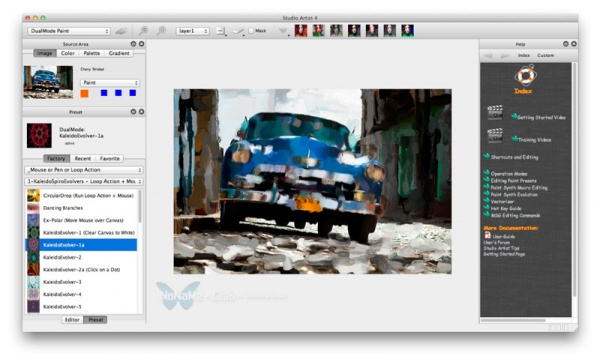Enable the Mask checkbox
Image resolution: width=600 pixels, height=362 pixels.
click(x=251, y=31)
